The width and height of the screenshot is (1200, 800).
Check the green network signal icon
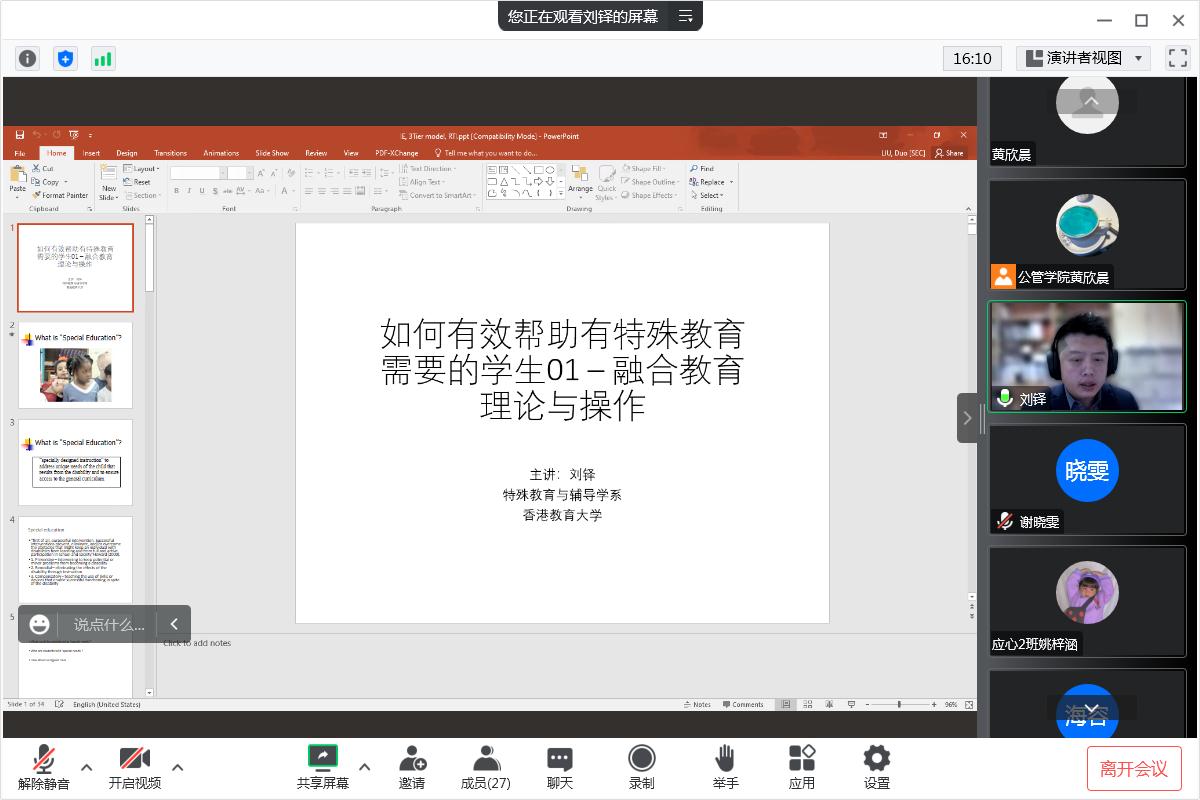click(x=103, y=58)
